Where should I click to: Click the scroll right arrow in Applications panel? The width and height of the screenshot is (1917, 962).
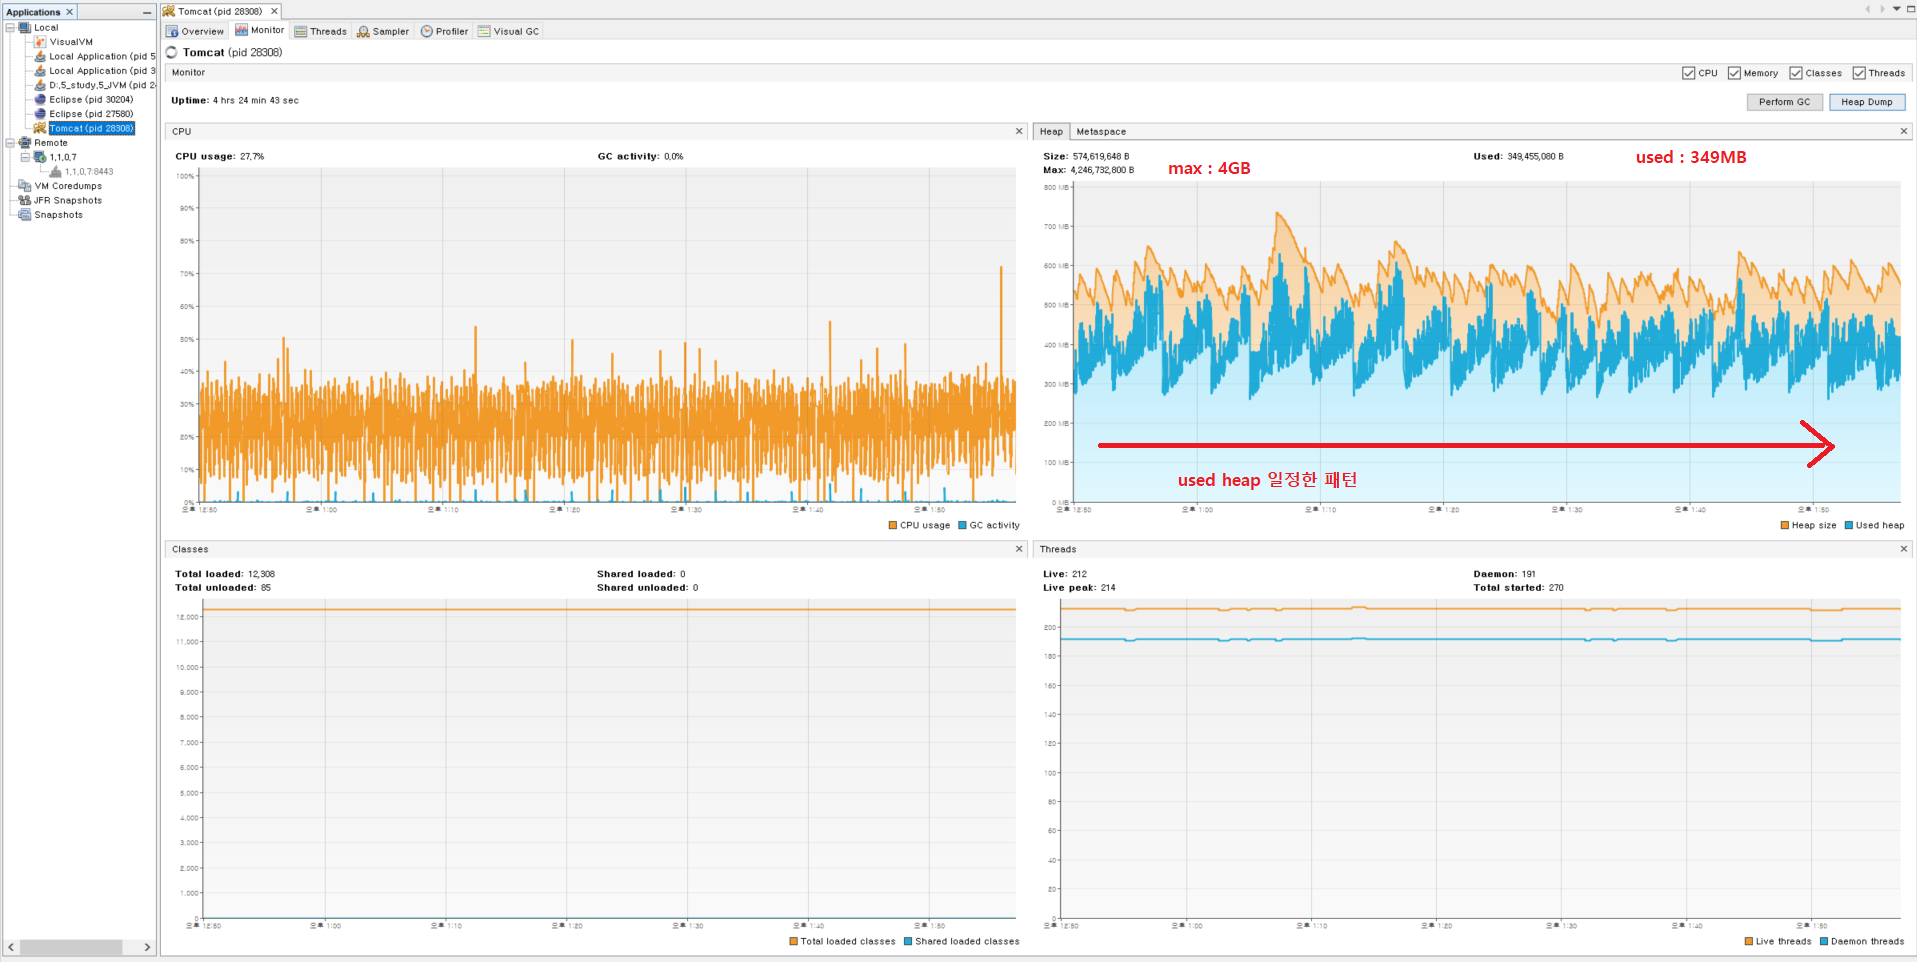pos(147,947)
